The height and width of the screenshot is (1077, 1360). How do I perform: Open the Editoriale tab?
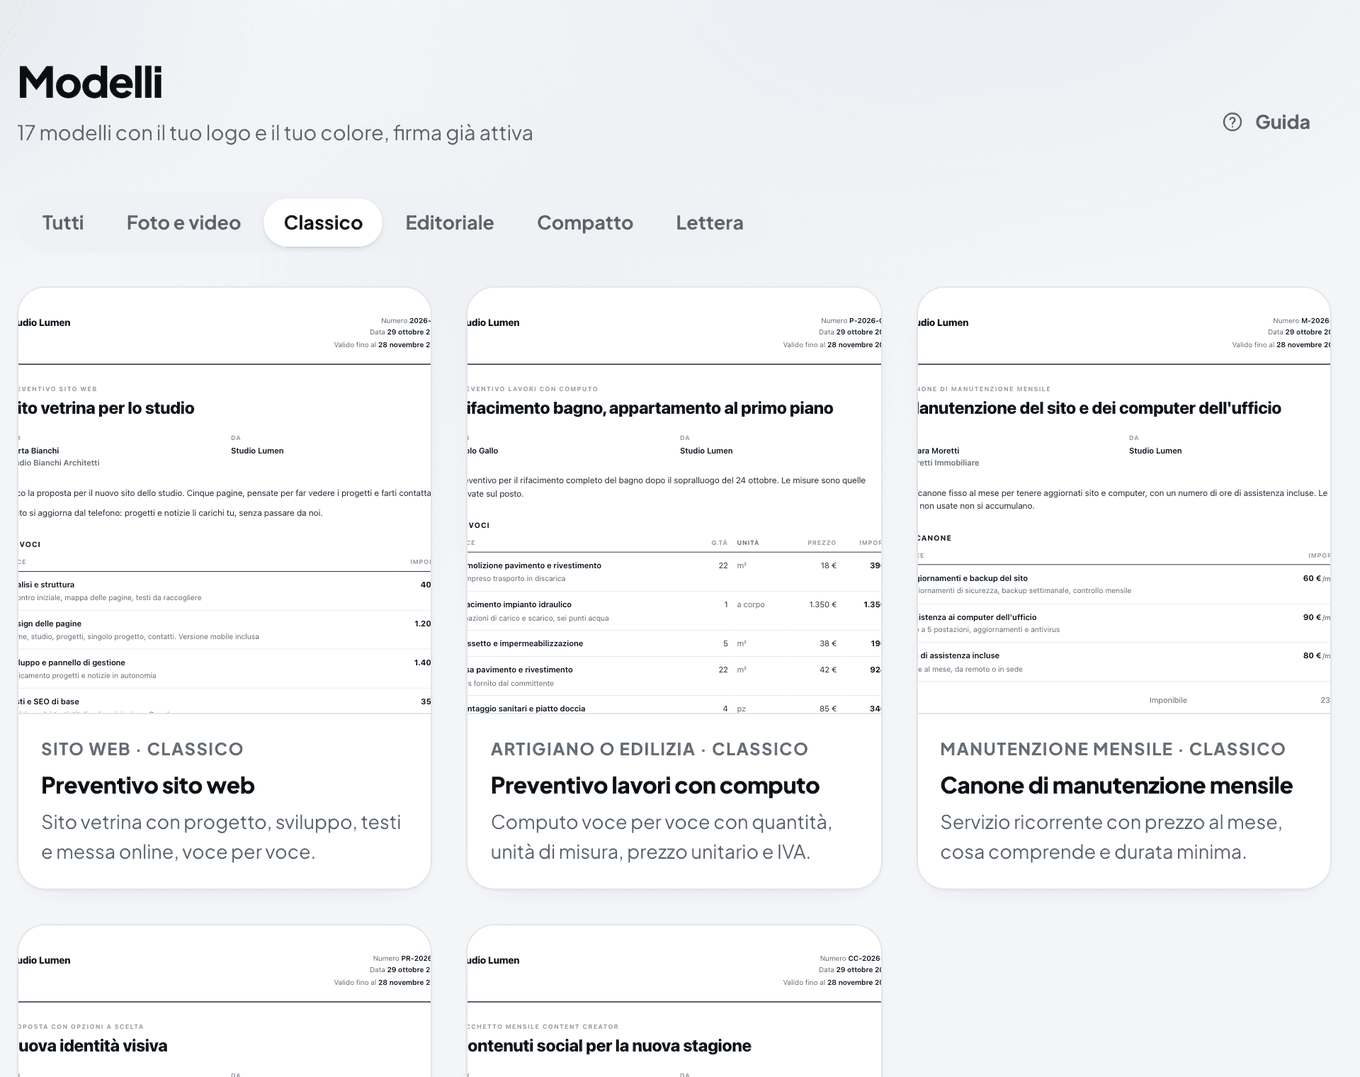pos(450,223)
